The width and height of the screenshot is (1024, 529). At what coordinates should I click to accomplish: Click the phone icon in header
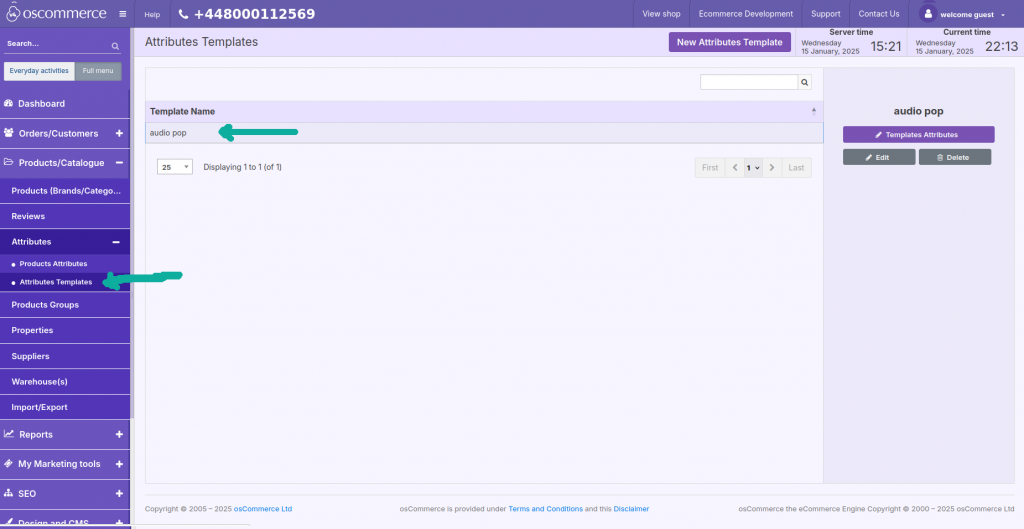[184, 14]
